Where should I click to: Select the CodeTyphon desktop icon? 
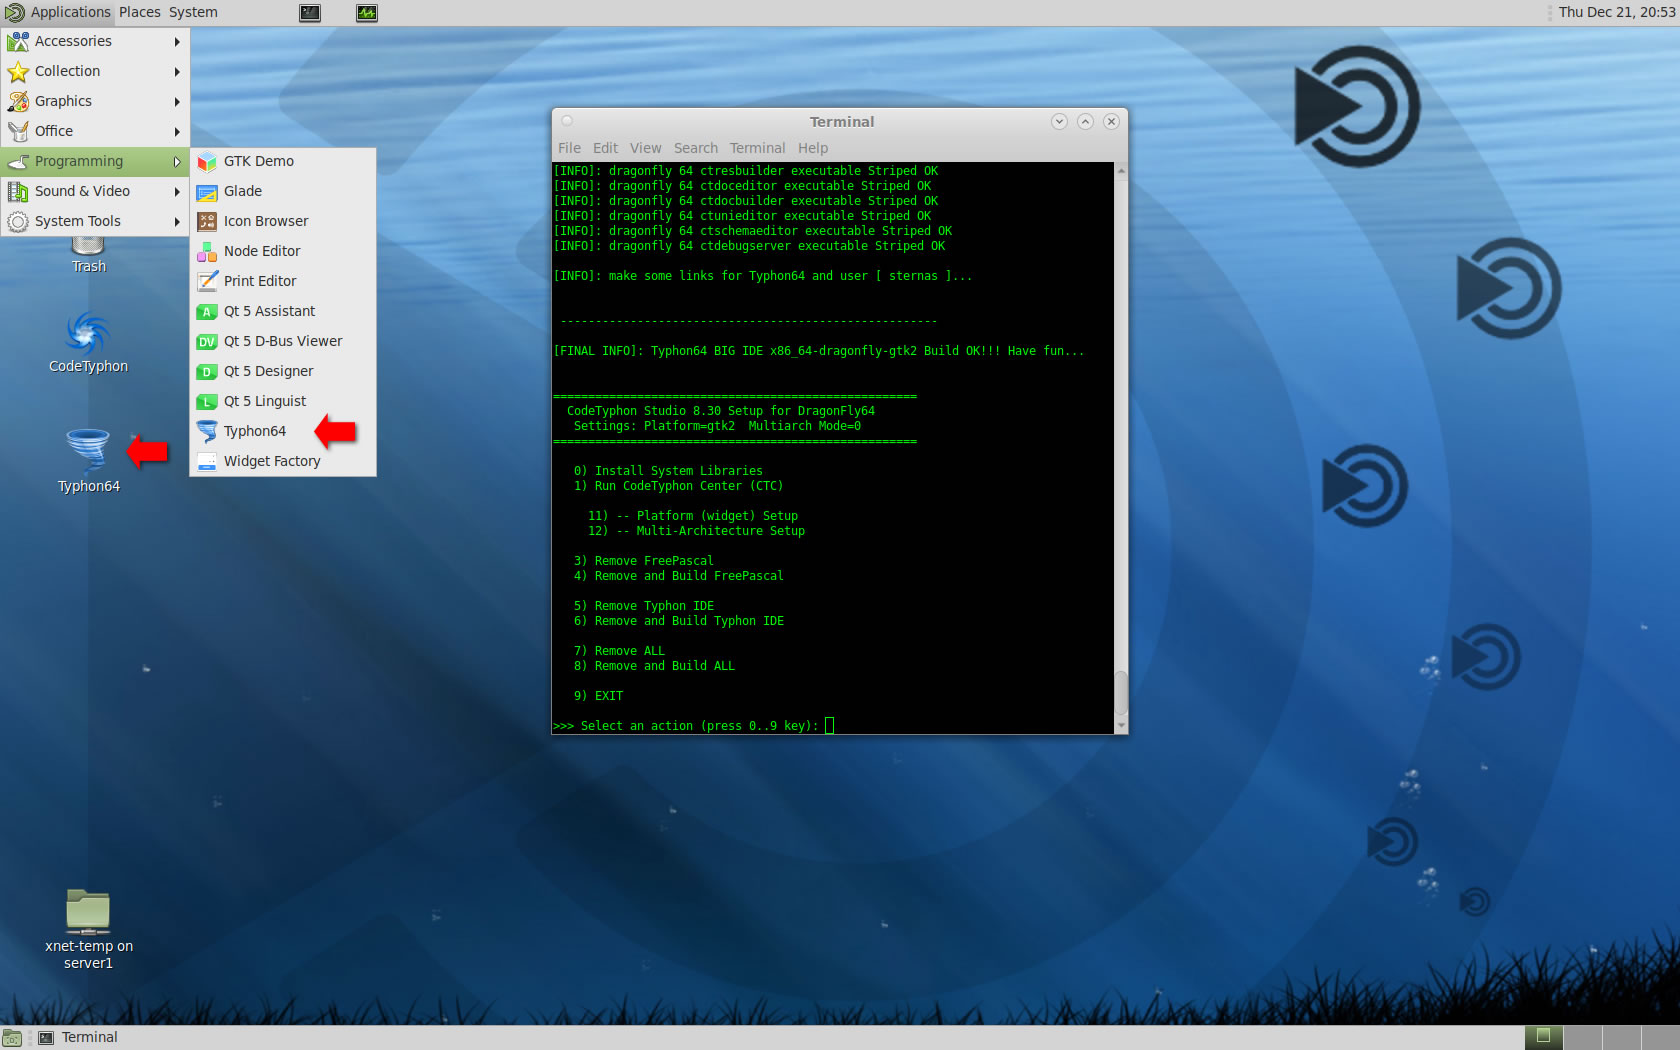(88, 333)
